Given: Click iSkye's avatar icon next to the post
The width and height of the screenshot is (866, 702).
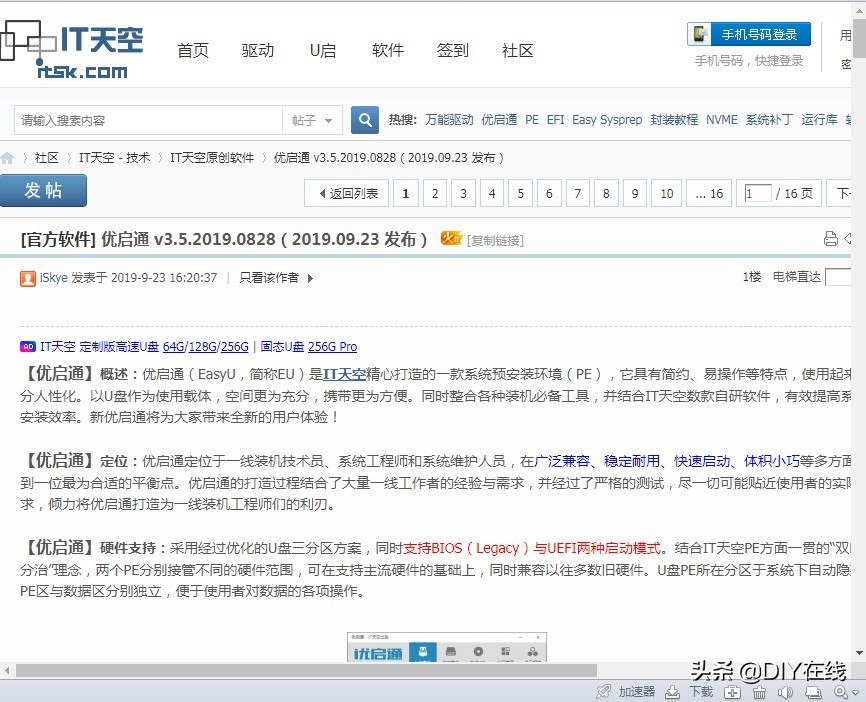Looking at the screenshot, I should coord(28,278).
